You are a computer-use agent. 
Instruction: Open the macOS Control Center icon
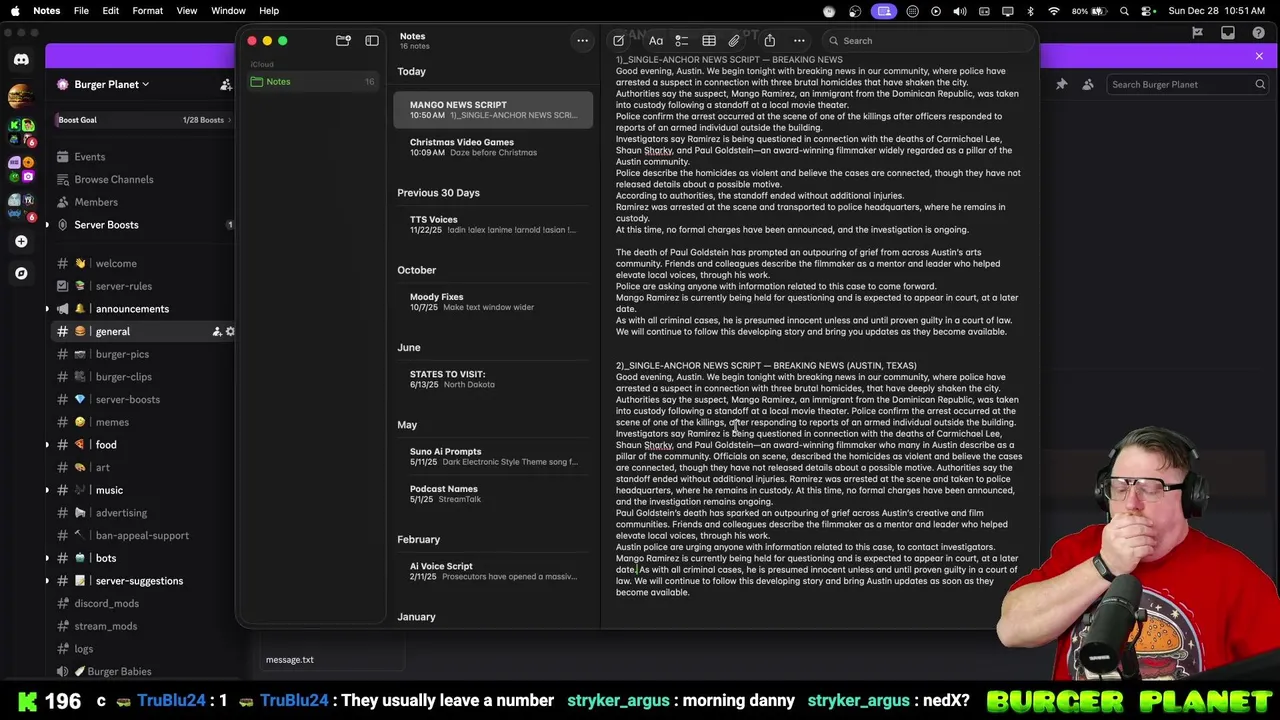(x=1148, y=11)
